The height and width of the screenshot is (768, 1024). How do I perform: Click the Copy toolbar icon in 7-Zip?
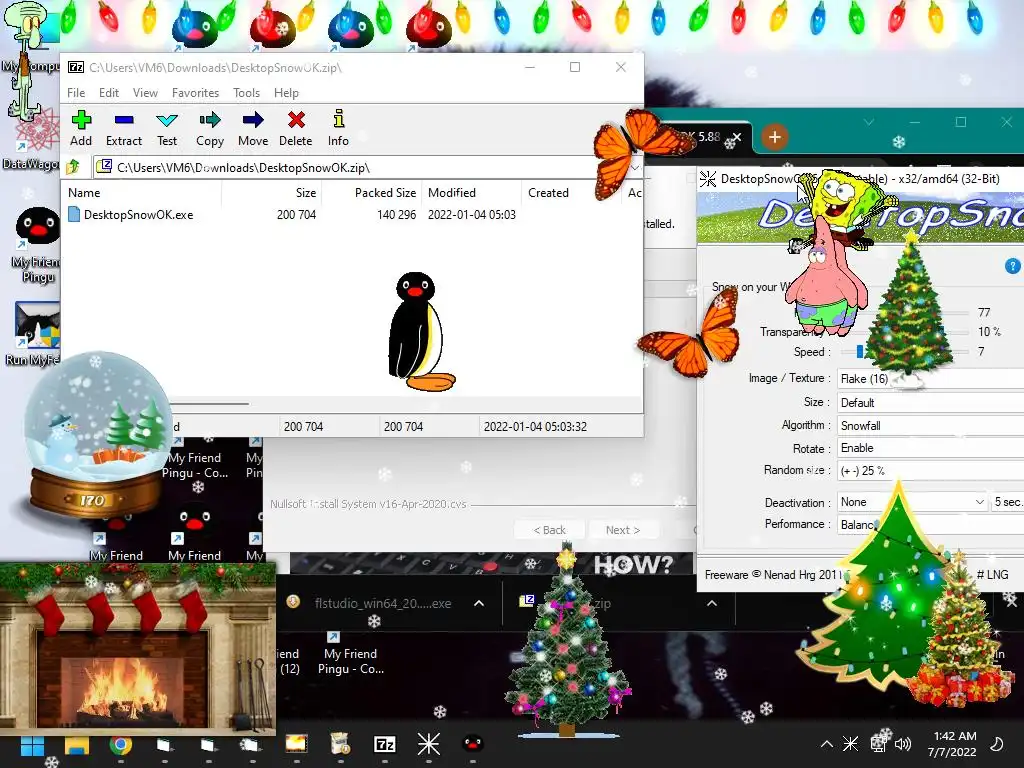210,128
